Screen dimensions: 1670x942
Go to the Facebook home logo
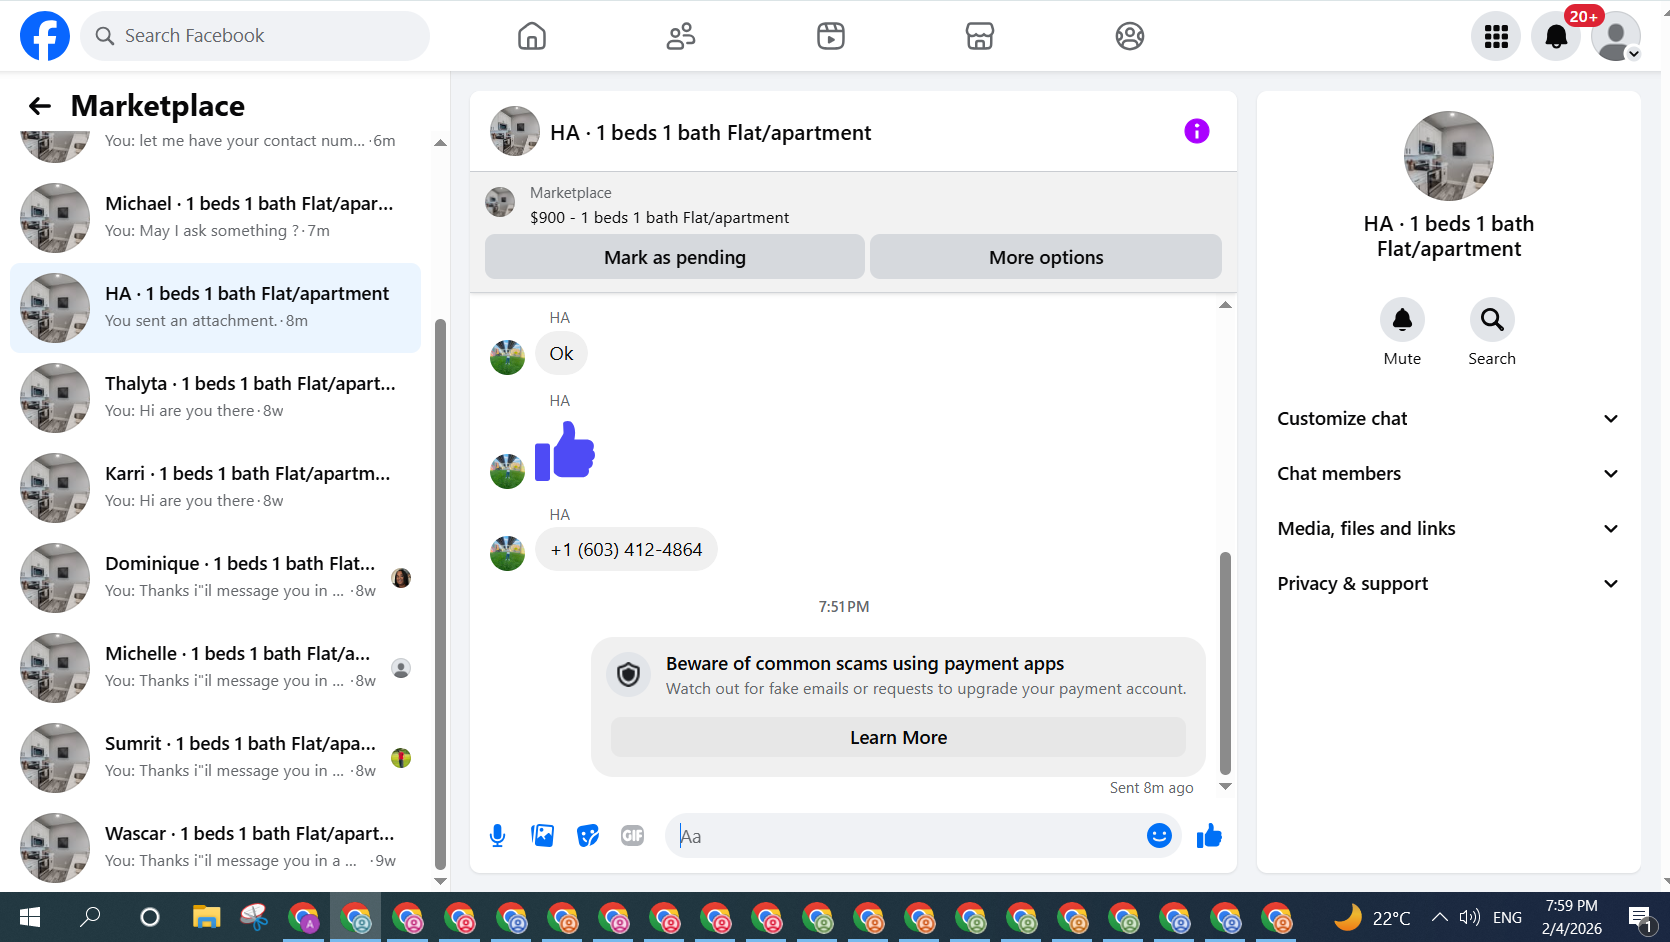click(x=45, y=36)
